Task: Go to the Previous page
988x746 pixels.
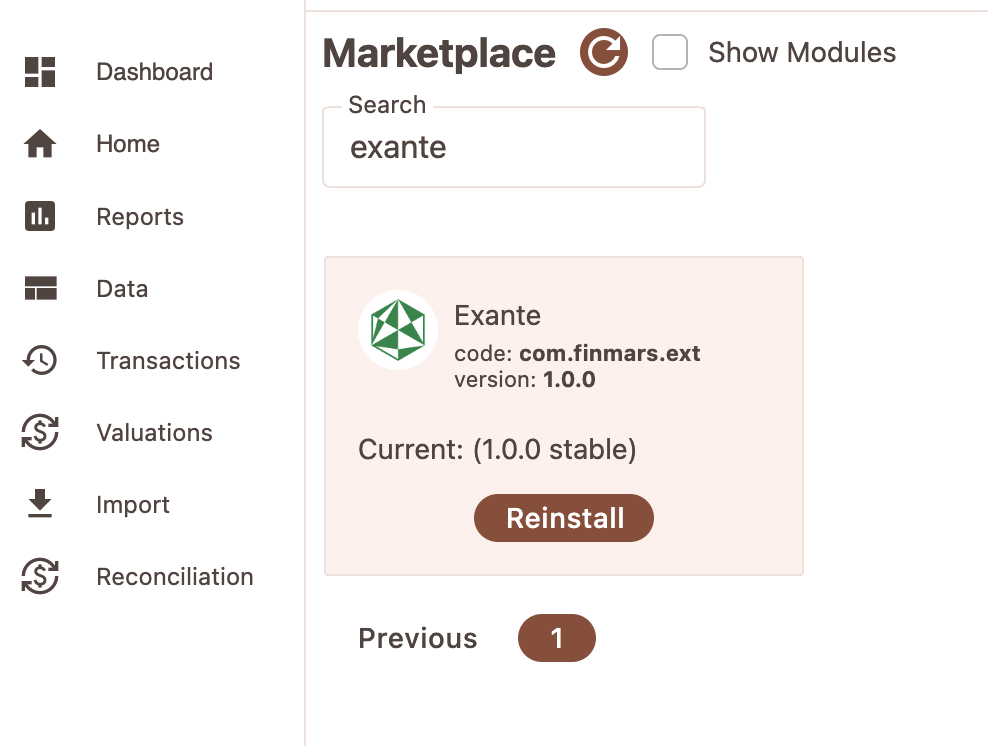Action: [x=418, y=638]
